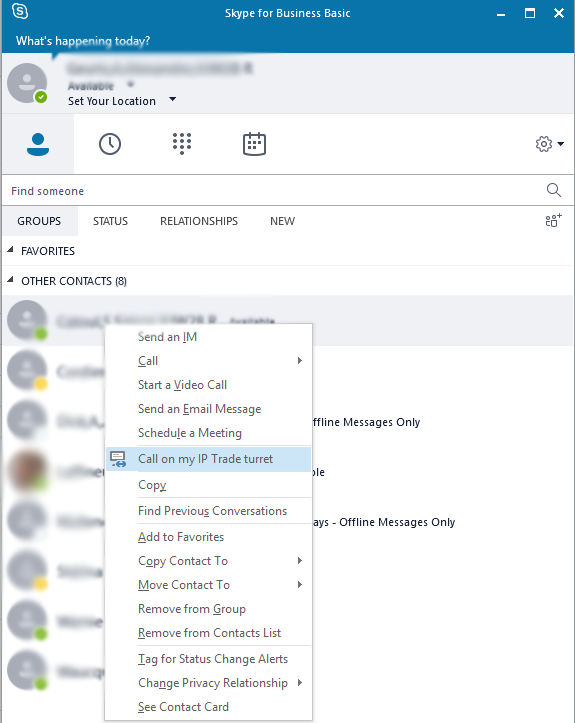This screenshot has height=723, width=575.
Task: Expand the Copy Contact To submenu arrow
Action: point(300,561)
